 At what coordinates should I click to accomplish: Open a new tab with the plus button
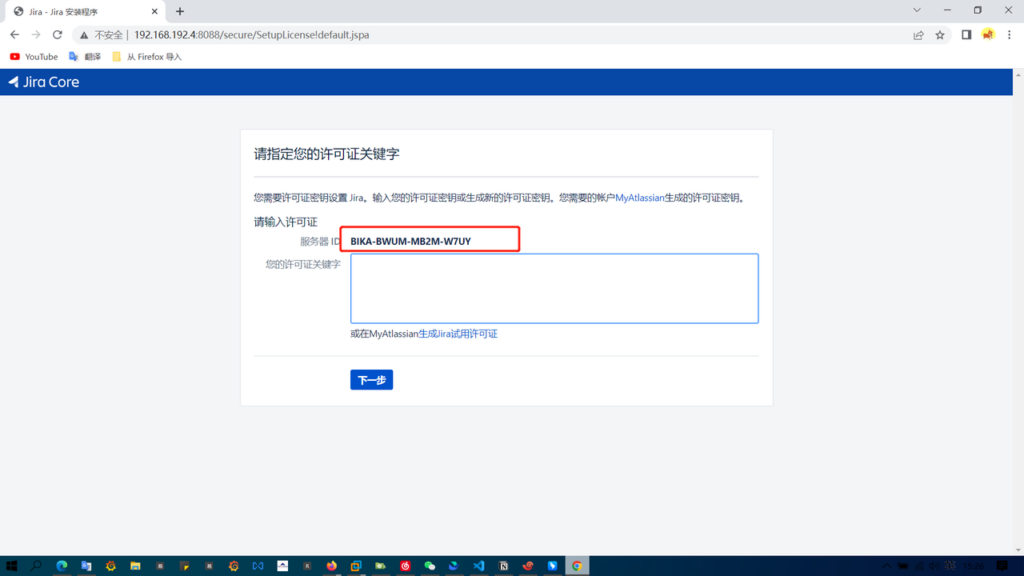click(180, 11)
